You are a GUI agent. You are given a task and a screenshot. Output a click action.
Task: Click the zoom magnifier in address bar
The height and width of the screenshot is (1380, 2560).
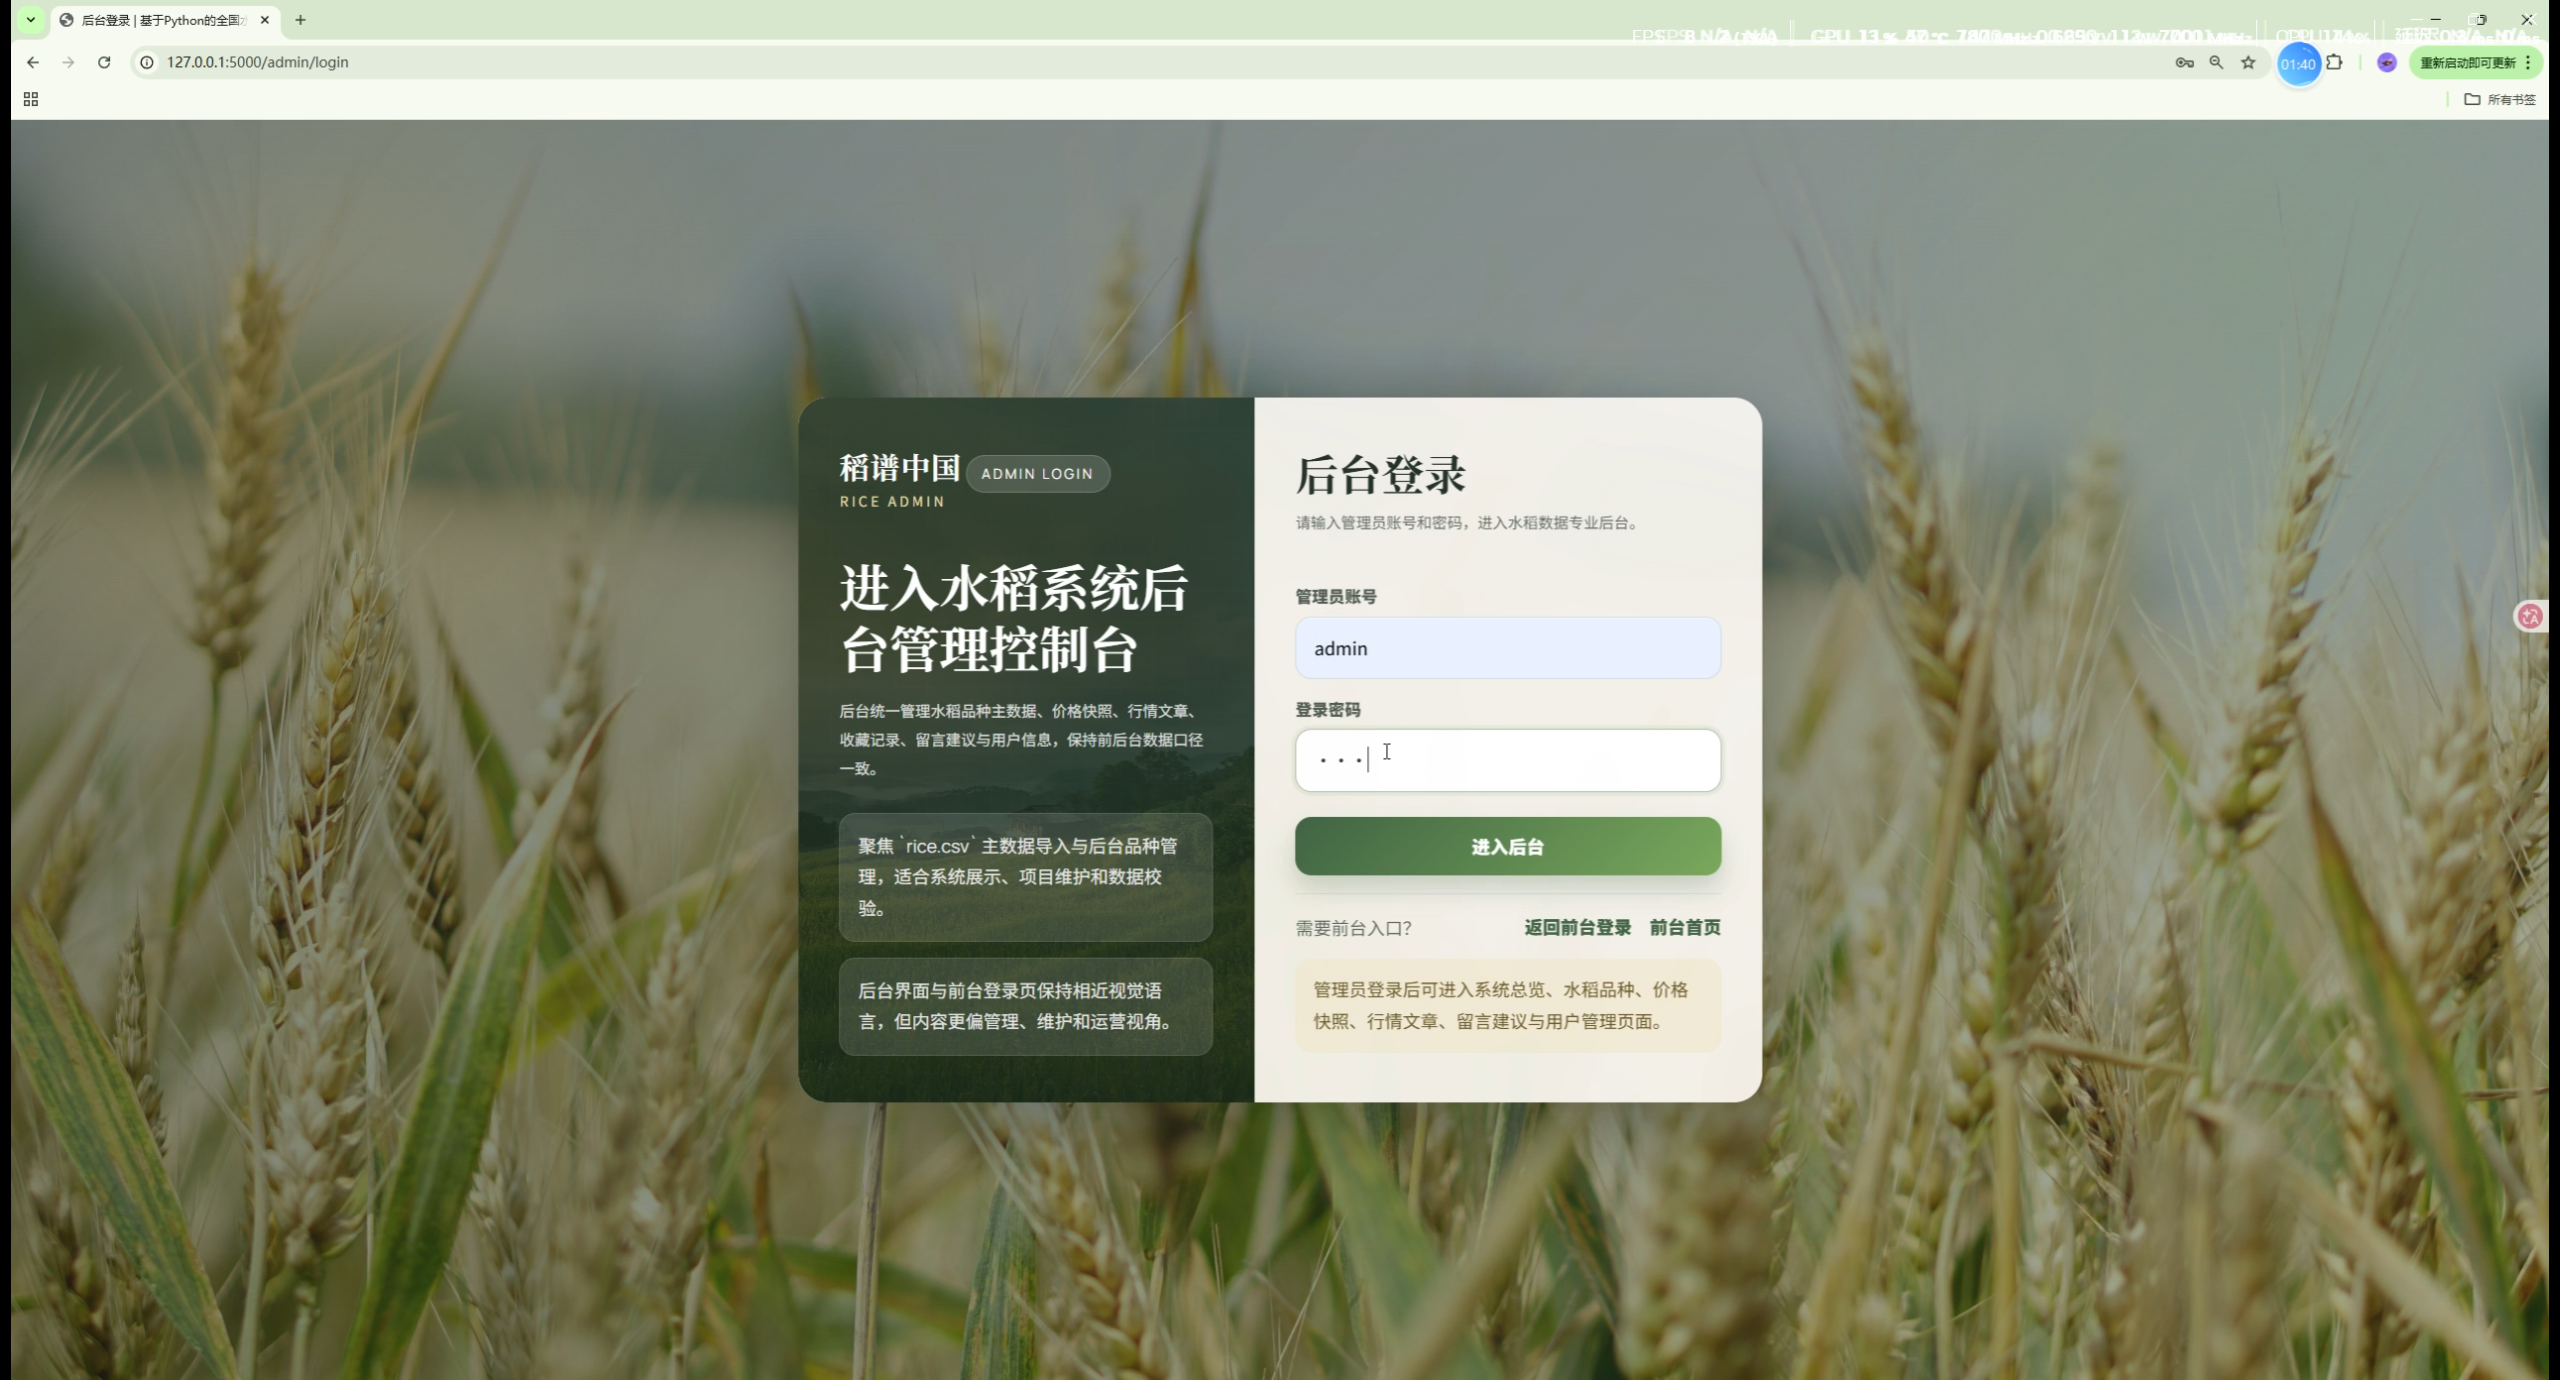2216,62
